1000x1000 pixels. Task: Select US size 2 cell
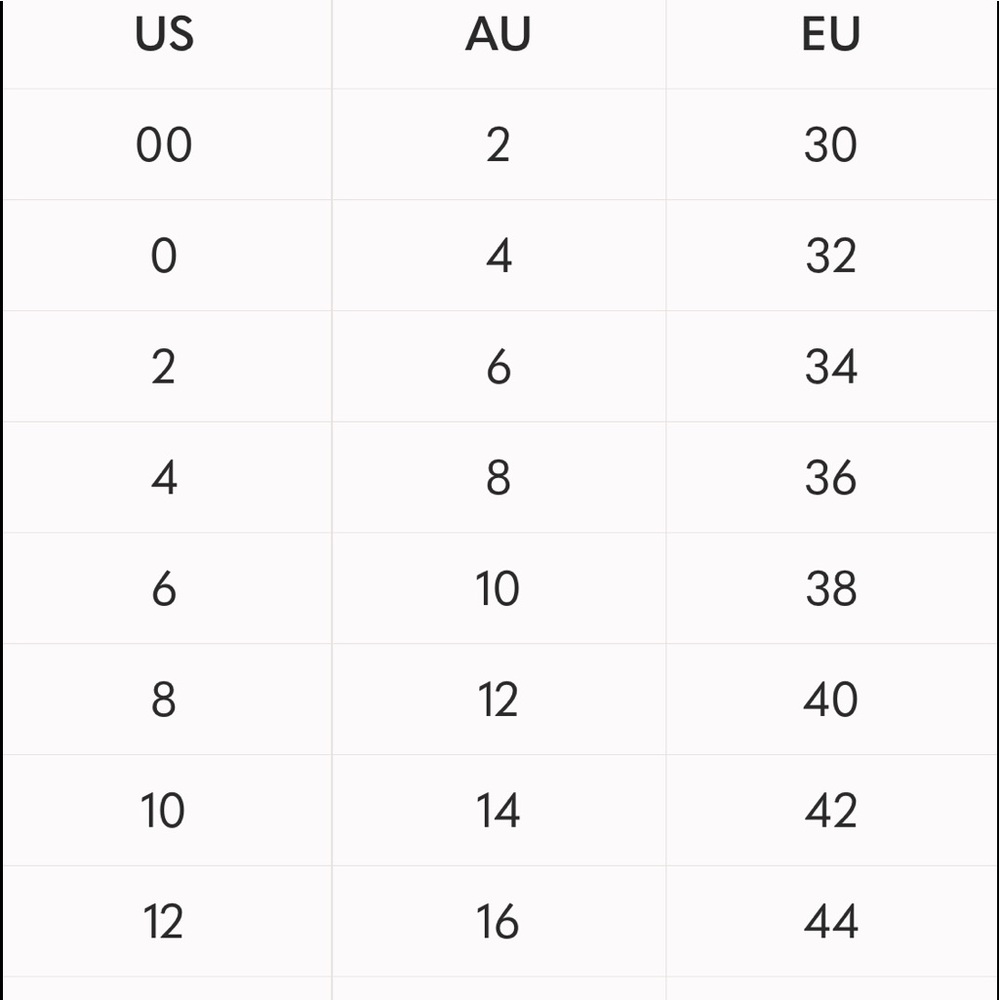164,368
